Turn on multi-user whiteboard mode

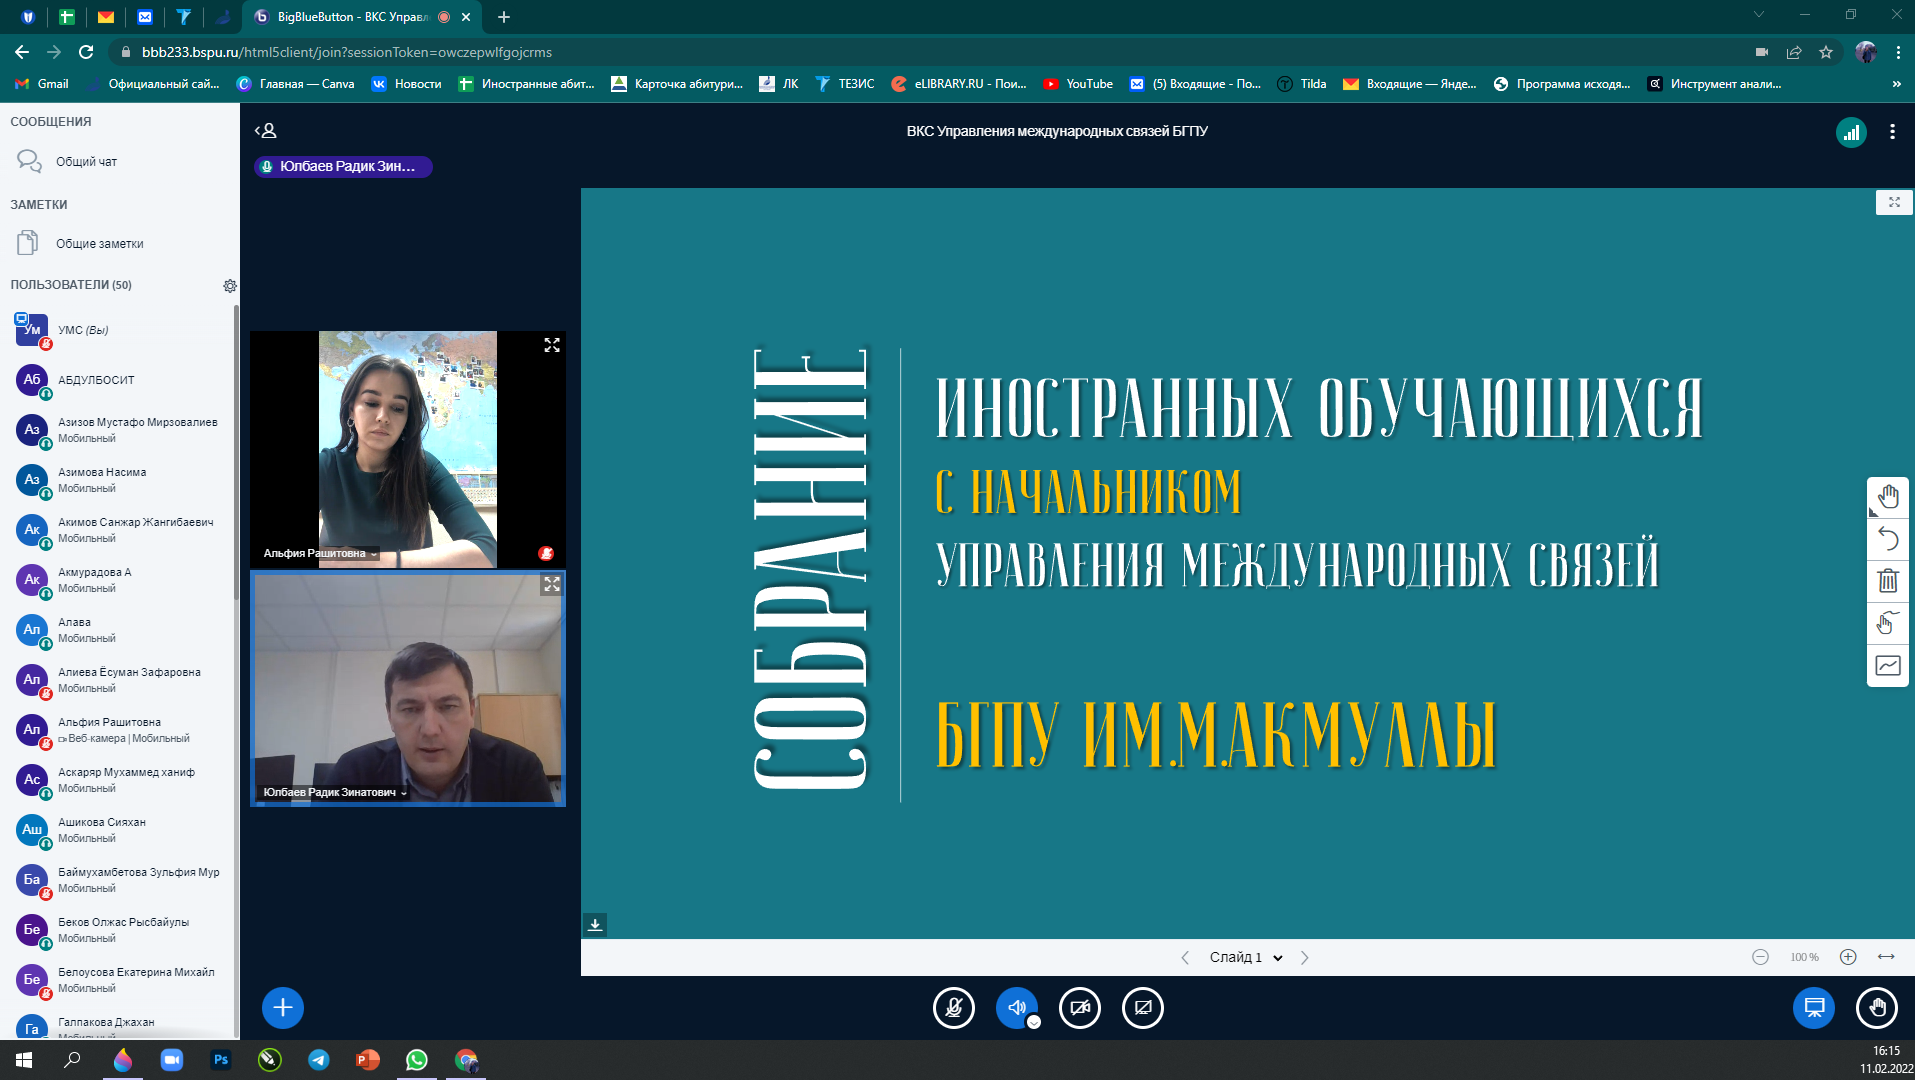click(x=1887, y=623)
